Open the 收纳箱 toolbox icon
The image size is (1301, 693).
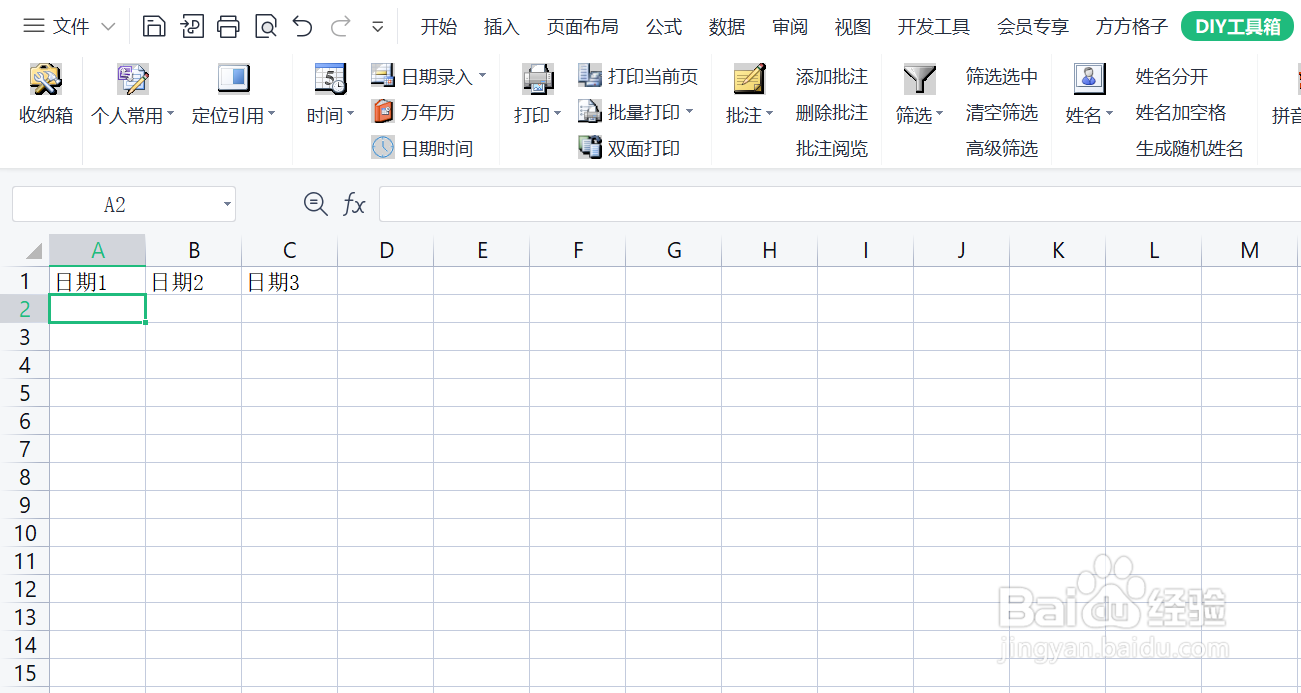point(46,79)
